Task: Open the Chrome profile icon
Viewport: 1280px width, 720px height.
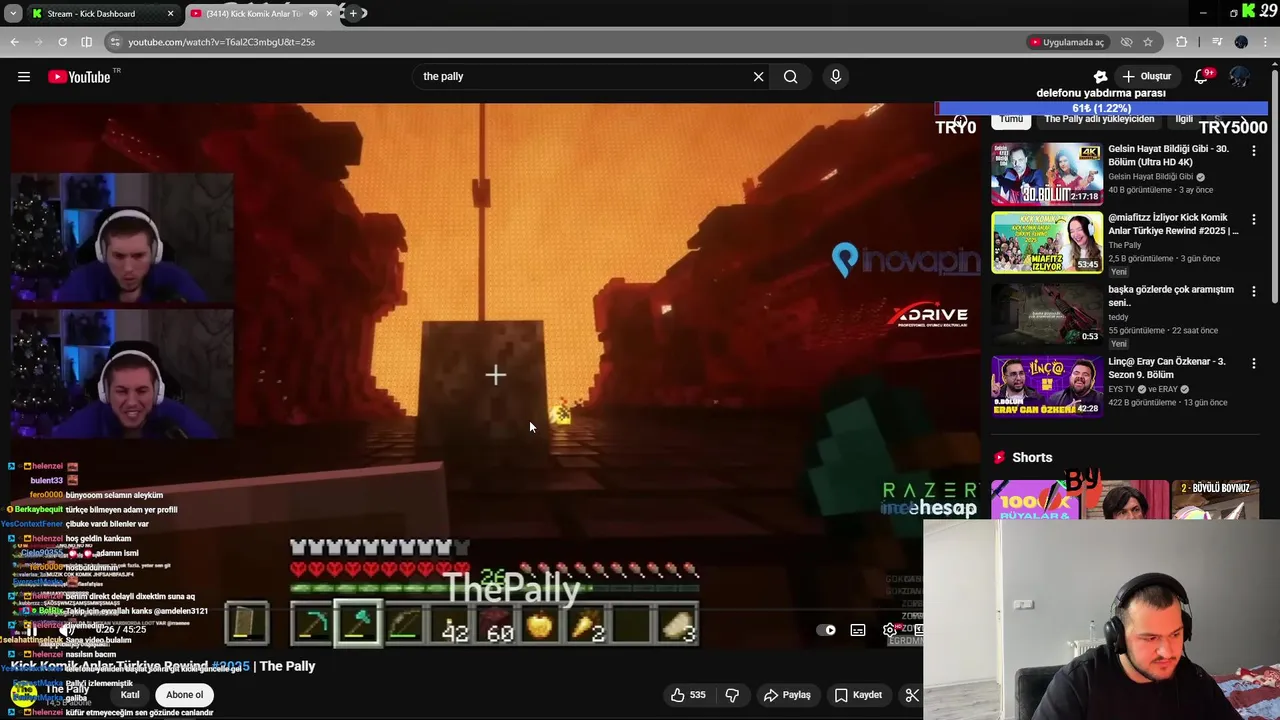Action: click(x=1241, y=42)
